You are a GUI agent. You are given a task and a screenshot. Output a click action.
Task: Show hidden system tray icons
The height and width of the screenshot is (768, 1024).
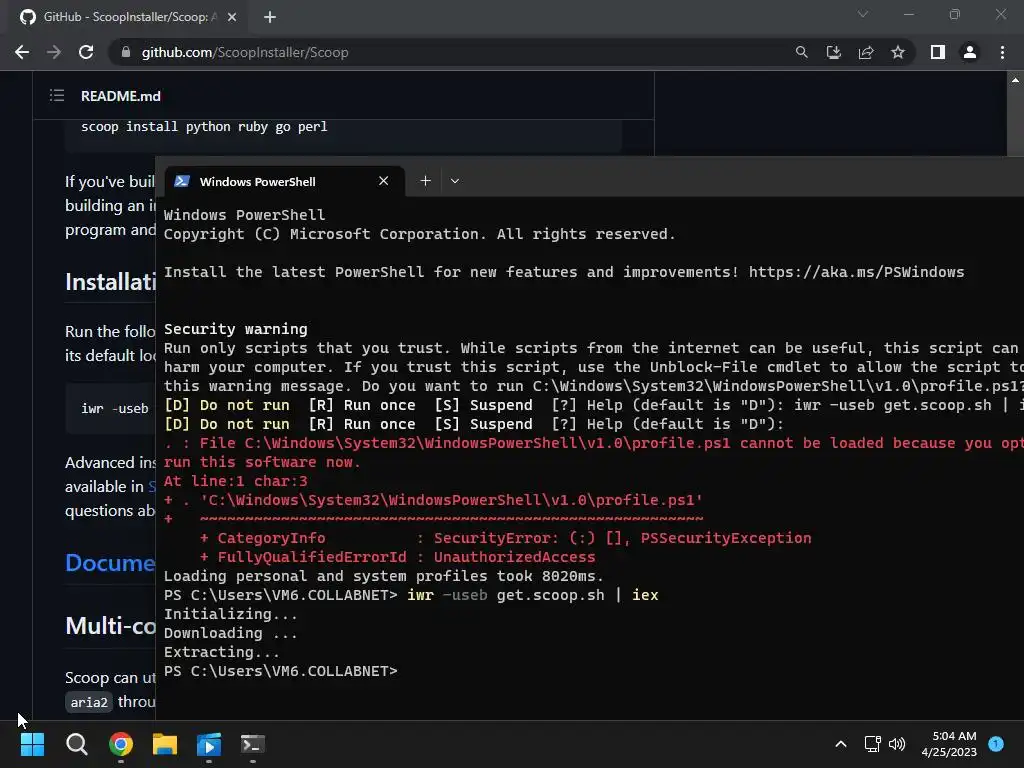tap(841, 744)
